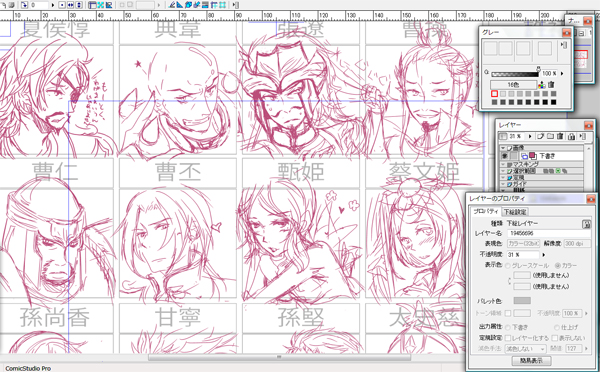Viewport: 600px width, 372px height.
Task: Collapse the マスキング group triangle
Action: (x=503, y=165)
